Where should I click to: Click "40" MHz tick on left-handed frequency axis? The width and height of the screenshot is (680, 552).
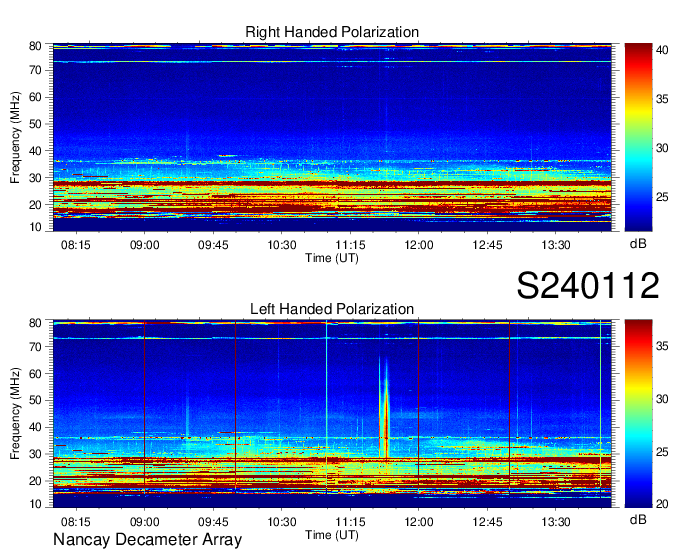[35, 427]
